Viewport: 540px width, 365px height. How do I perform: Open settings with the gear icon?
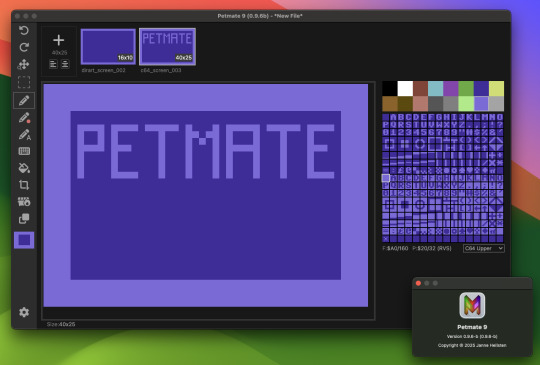click(24, 312)
